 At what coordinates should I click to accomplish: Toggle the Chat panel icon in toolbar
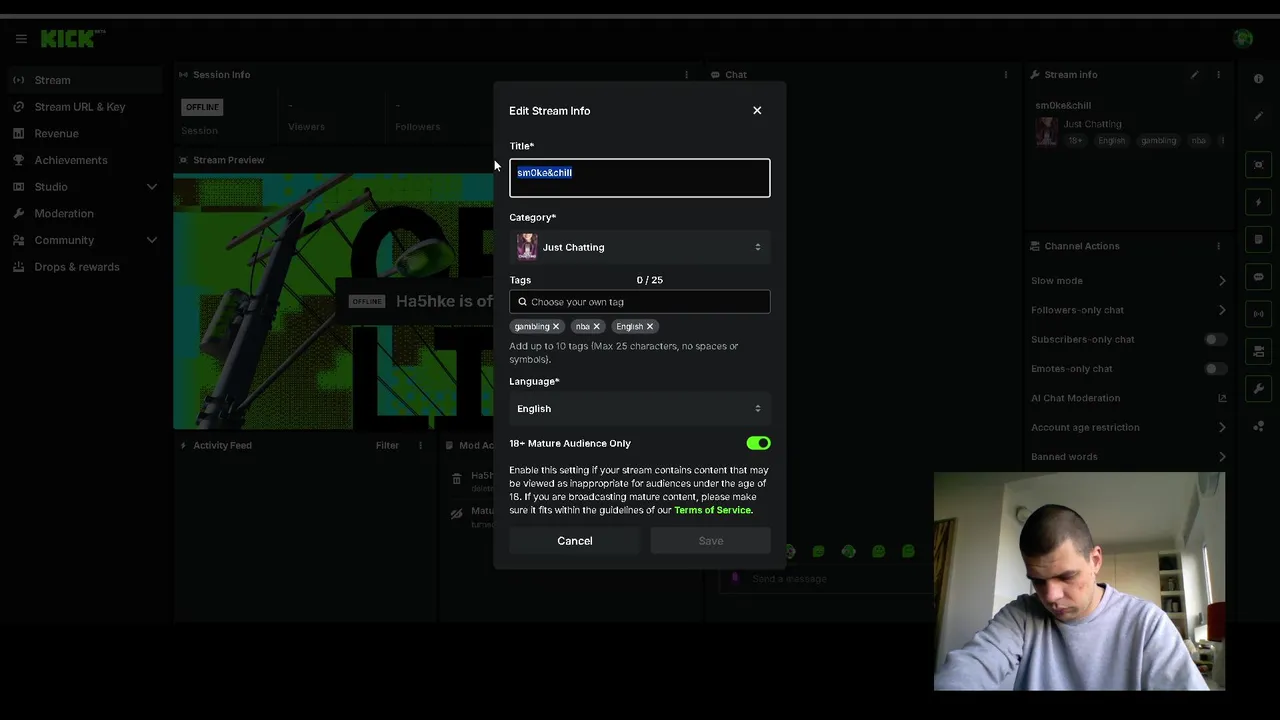(1259, 277)
